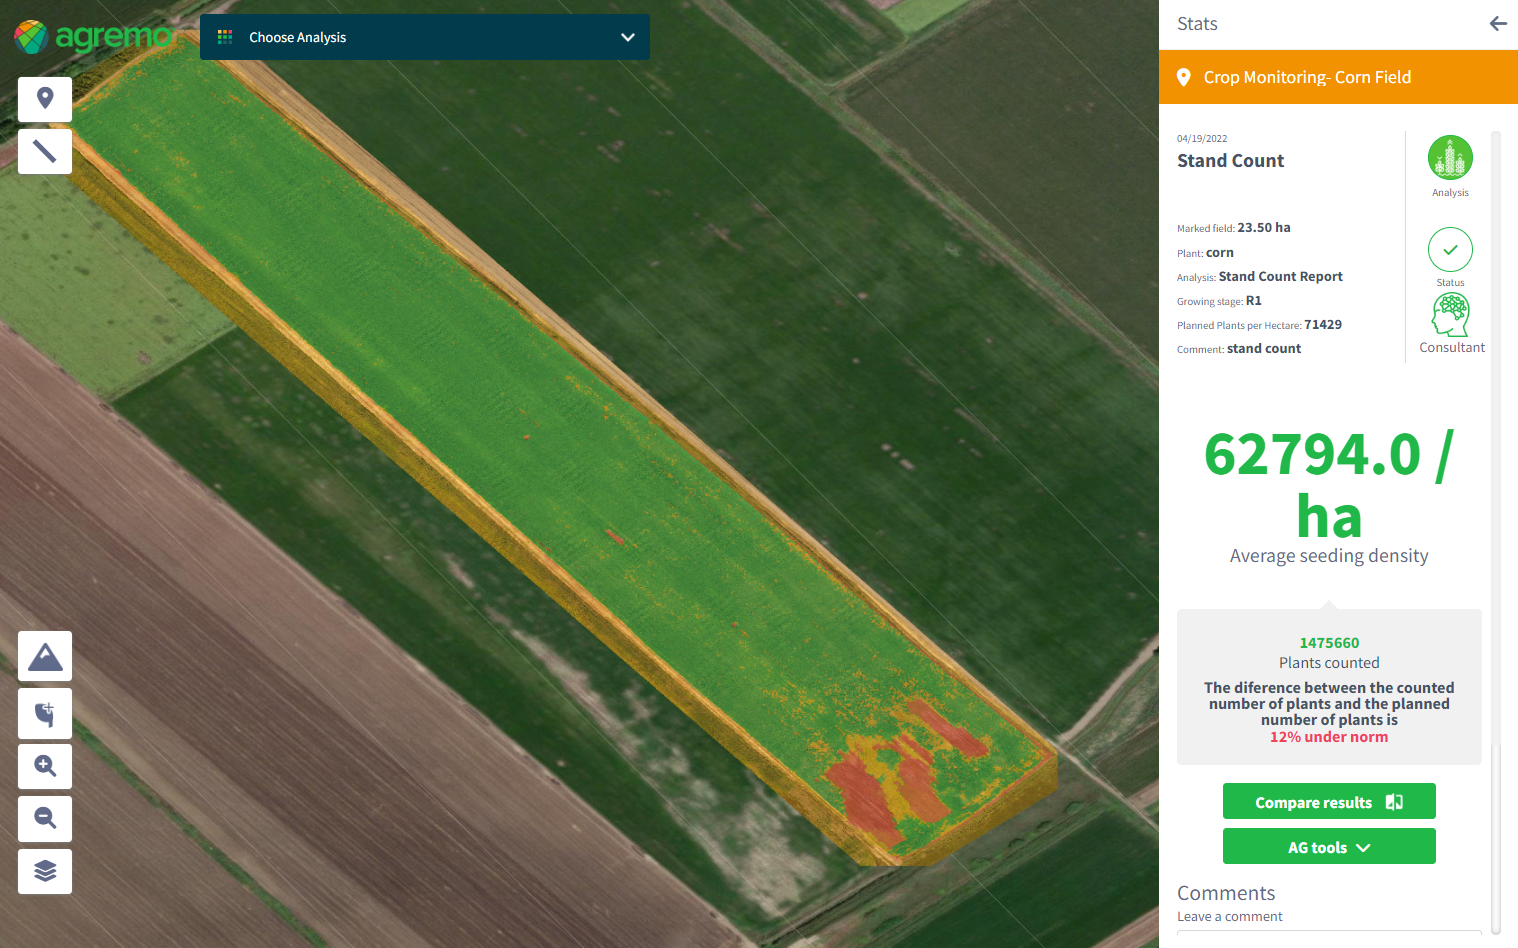The height and width of the screenshot is (948, 1518).
Task: Click the Stand Count Report analysis text
Action: pyautogui.click(x=1280, y=277)
